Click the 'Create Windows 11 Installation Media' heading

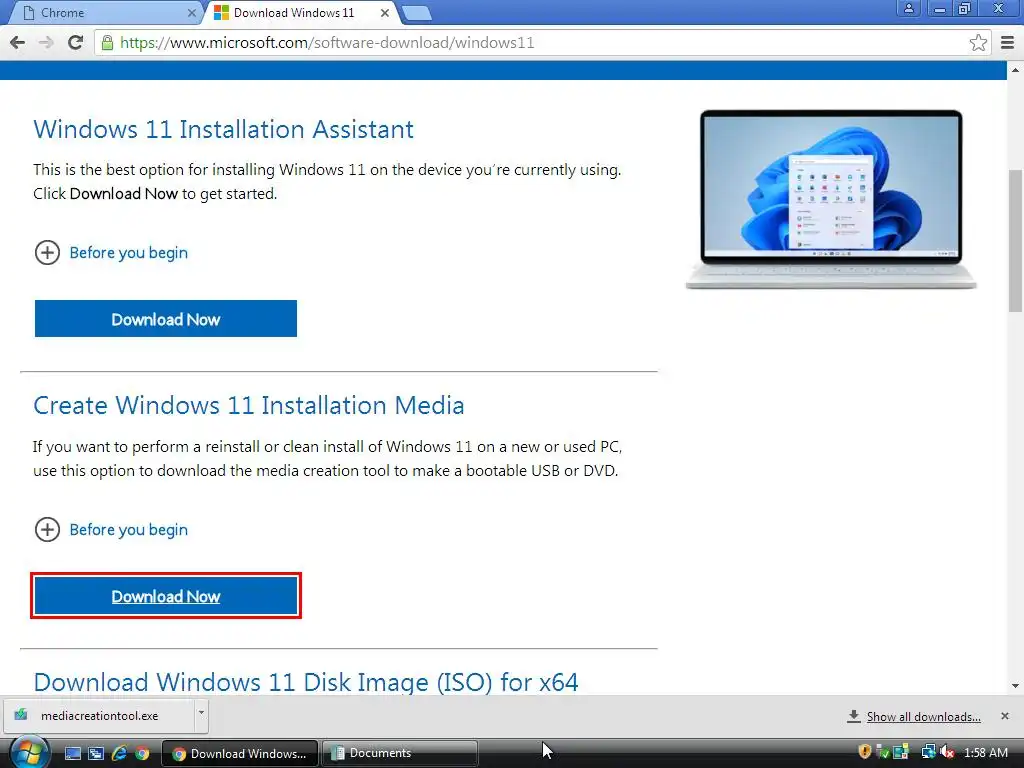click(x=248, y=406)
